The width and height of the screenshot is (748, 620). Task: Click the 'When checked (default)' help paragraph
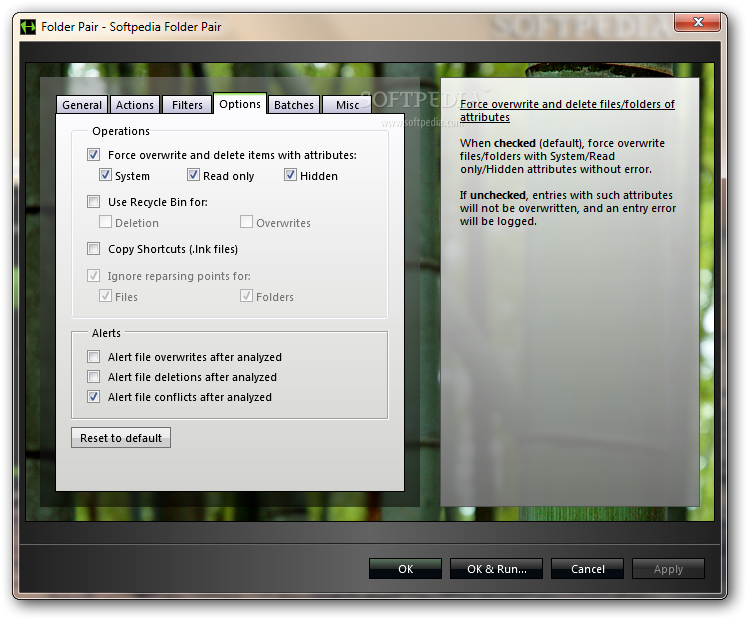(562, 156)
